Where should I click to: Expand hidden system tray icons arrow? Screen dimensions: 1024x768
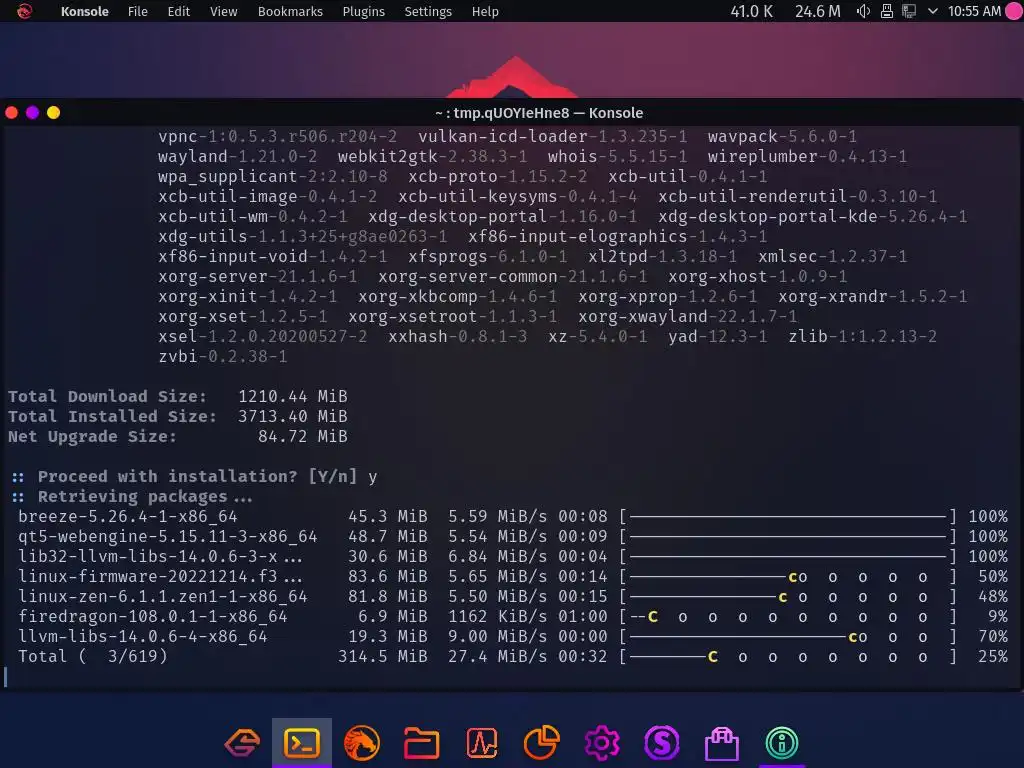pos(933,11)
